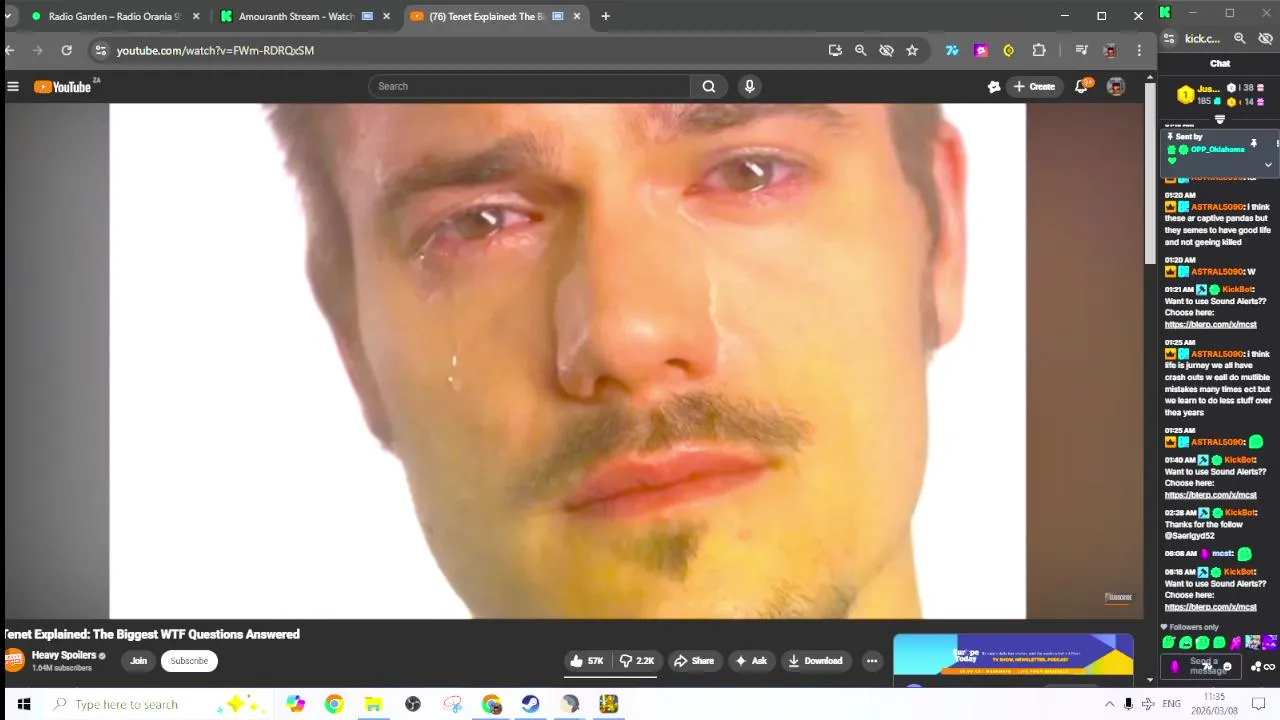Screen dimensions: 1280x720
Task: Click the zoom magnifier in address bar
Action: point(860,50)
